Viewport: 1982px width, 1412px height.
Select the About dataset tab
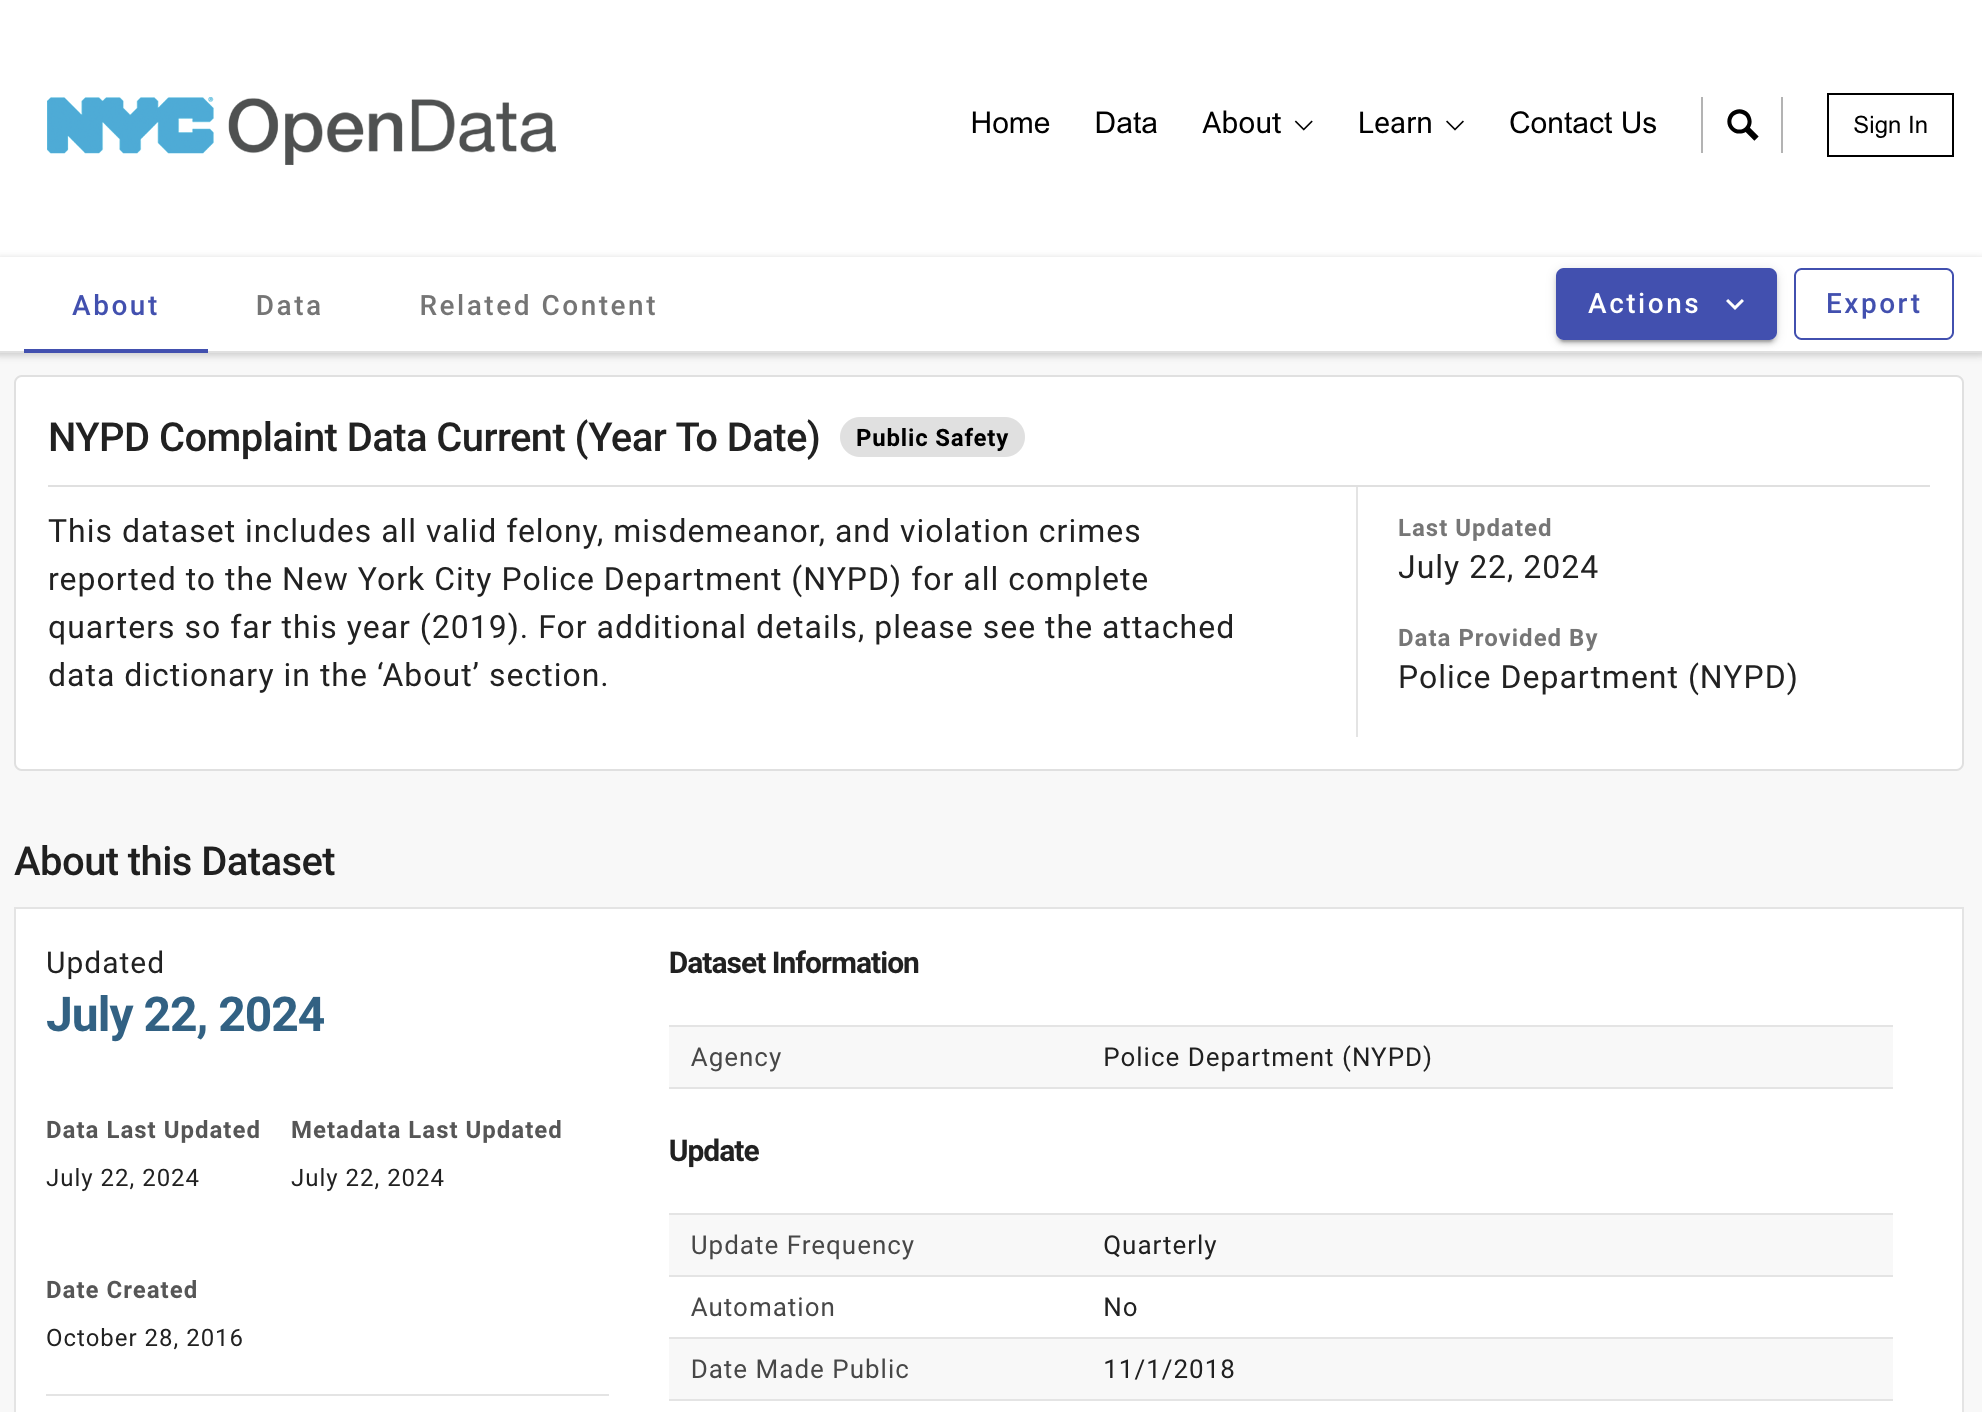tap(115, 305)
